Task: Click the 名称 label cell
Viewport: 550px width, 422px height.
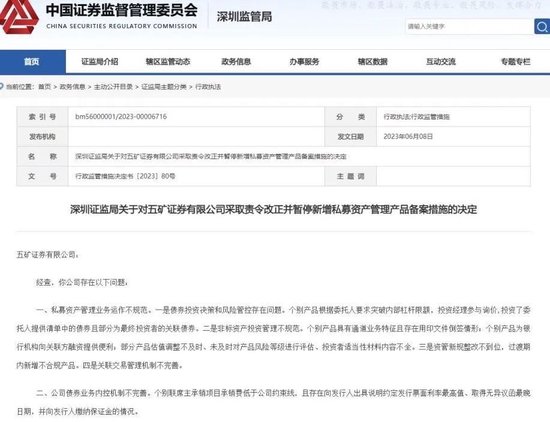Action: [42, 156]
